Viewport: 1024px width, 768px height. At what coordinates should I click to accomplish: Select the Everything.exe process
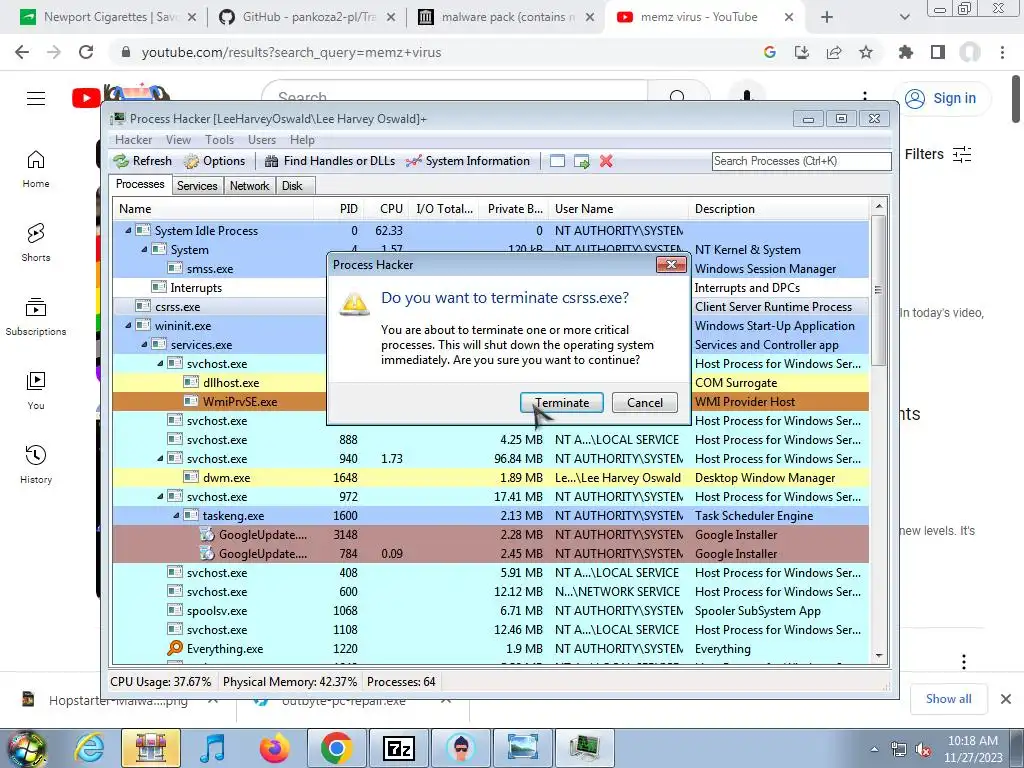(x=490, y=648)
